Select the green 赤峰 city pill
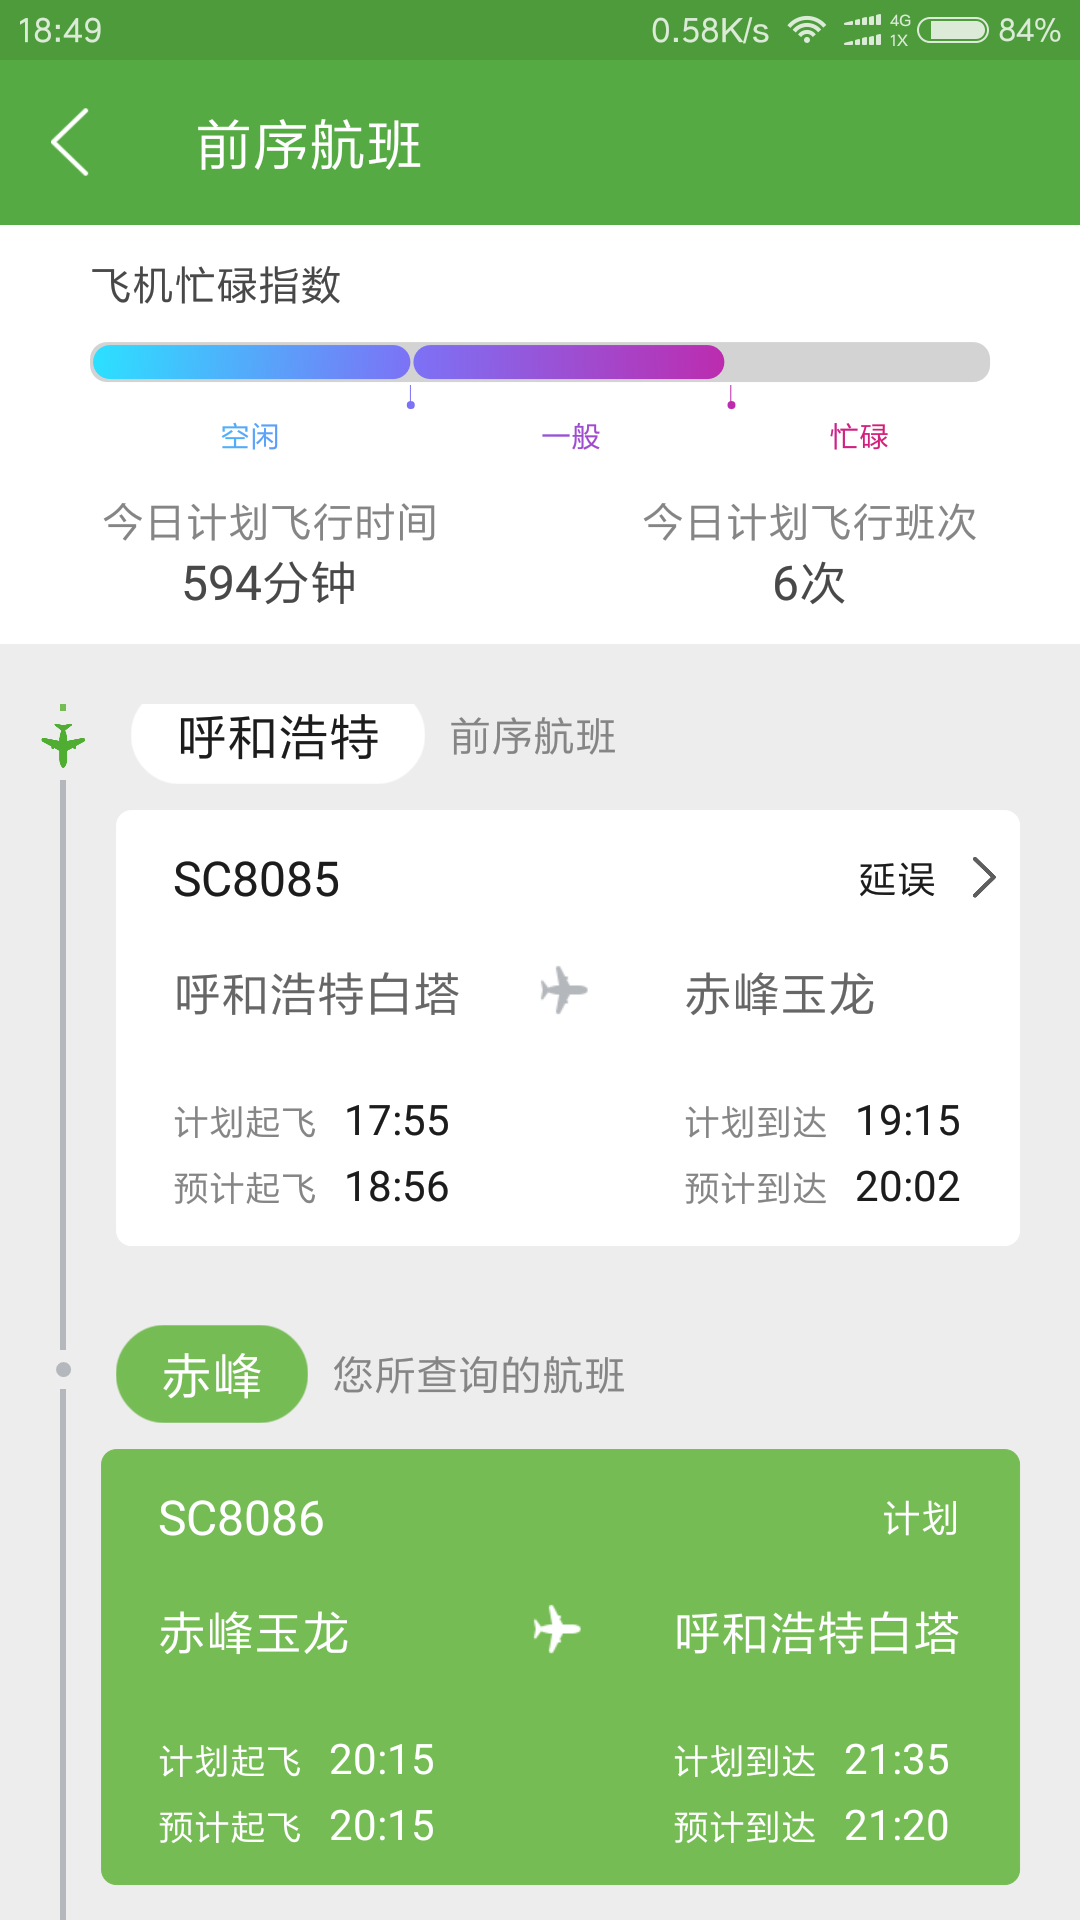Image resolution: width=1080 pixels, height=1920 pixels. pos(212,1375)
